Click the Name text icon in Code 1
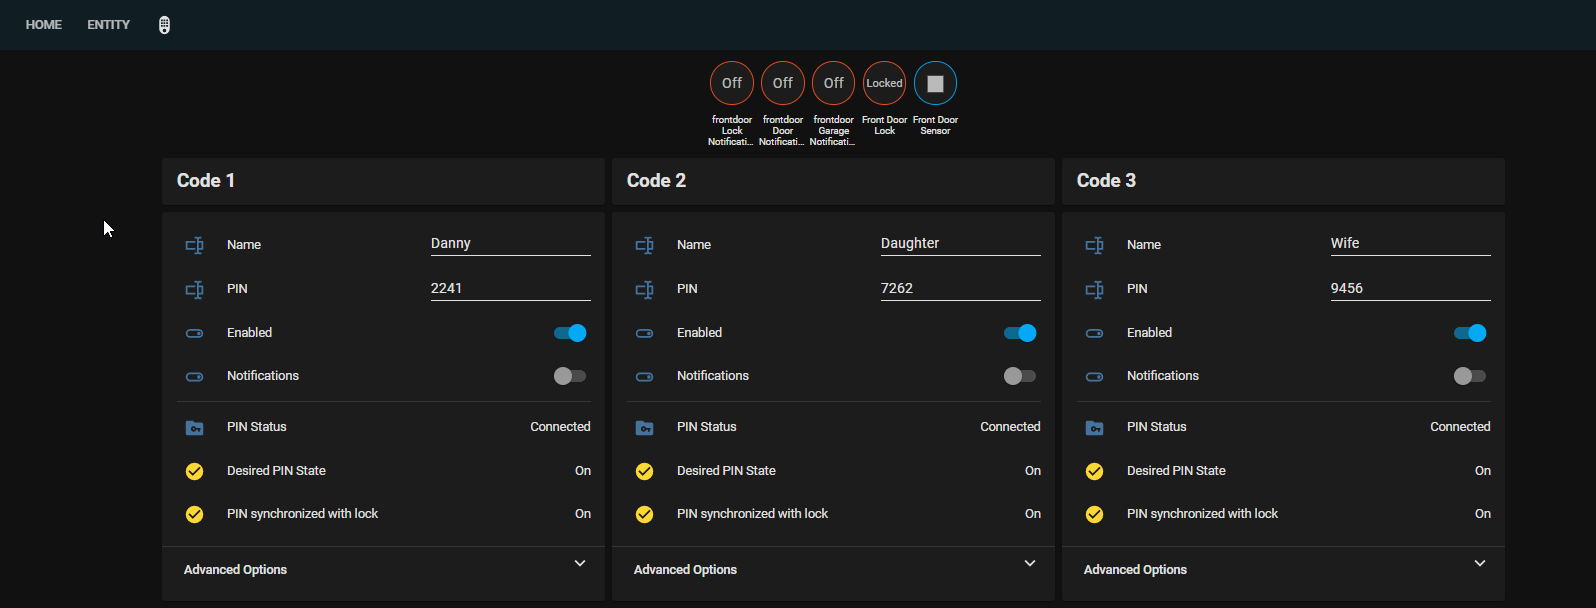Screen dimensions: 1596x608 click(195, 245)
